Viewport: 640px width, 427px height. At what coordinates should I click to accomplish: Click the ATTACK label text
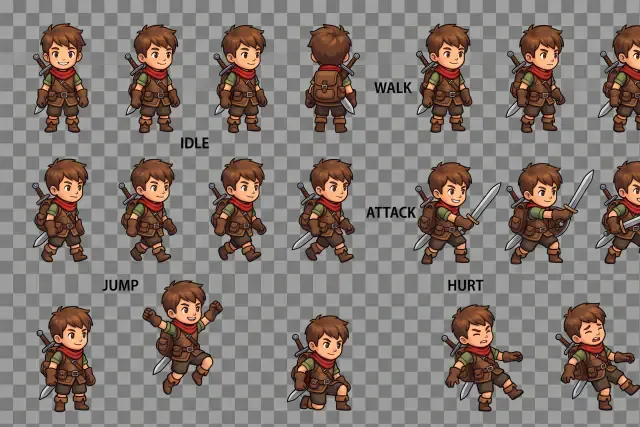point(391,213)
